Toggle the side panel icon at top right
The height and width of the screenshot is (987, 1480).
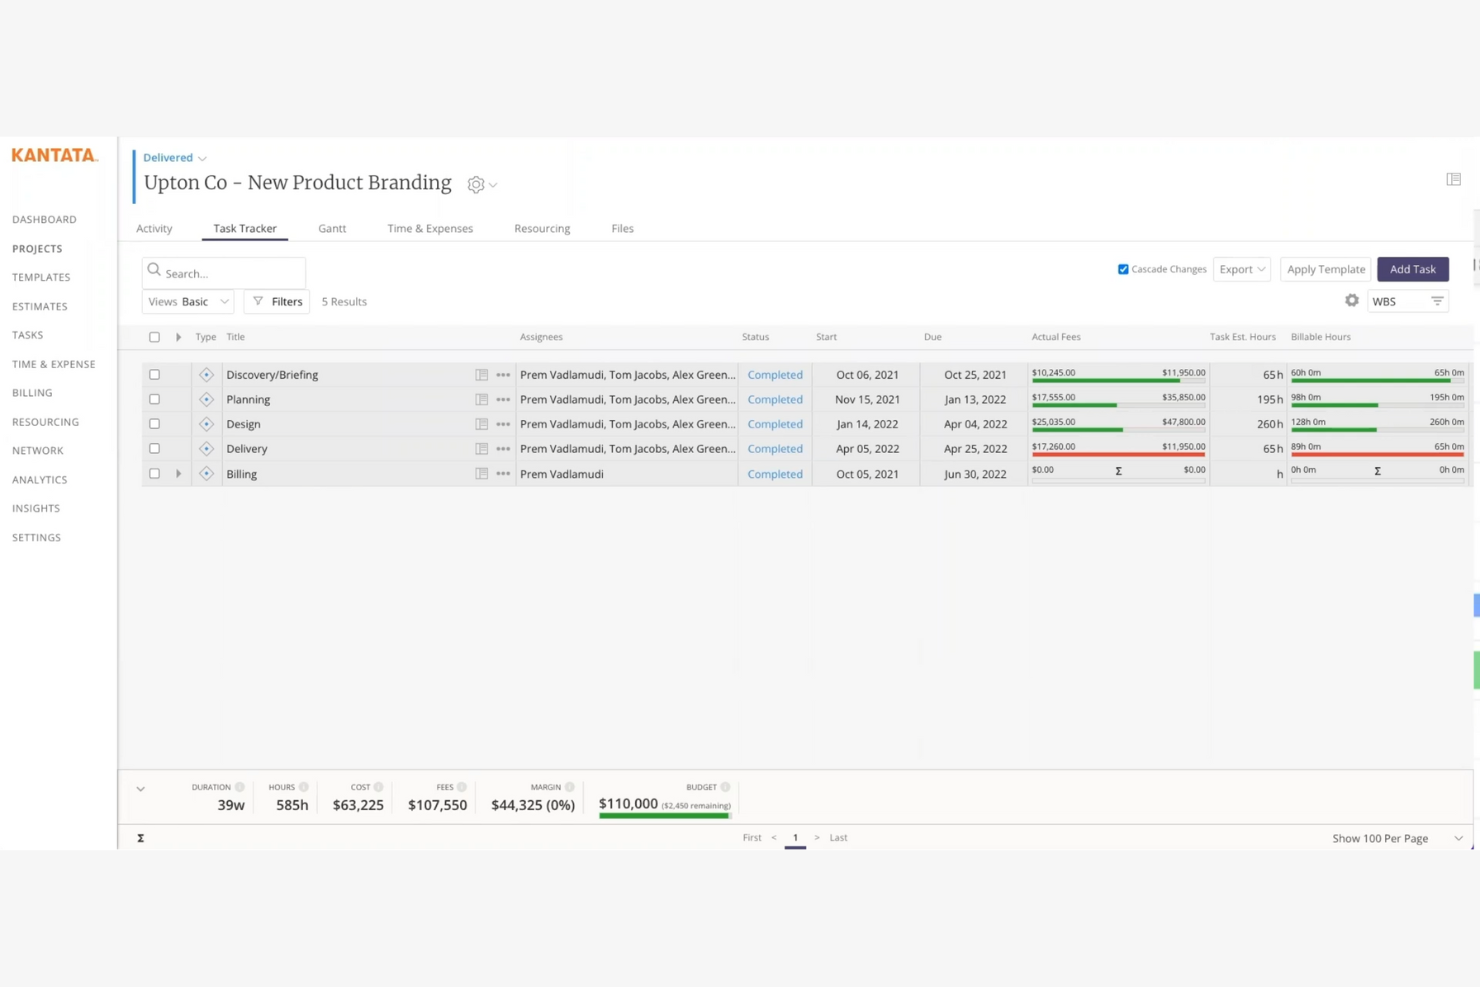(1453, 180)
